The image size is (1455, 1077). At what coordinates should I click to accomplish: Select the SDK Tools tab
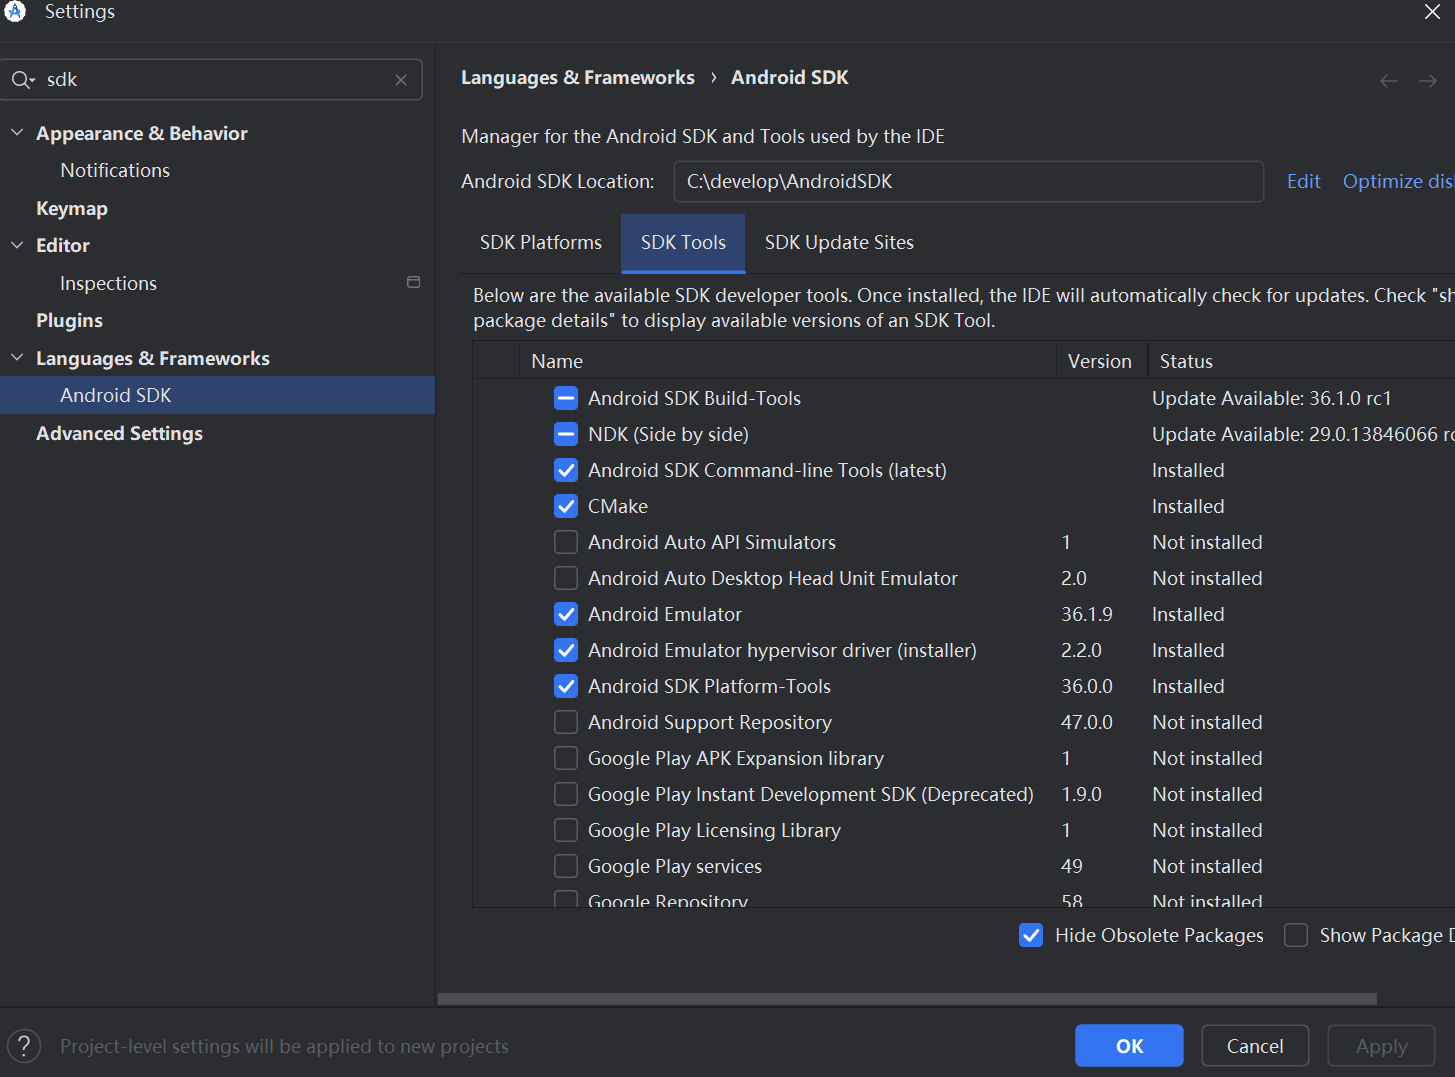[683, 243]
